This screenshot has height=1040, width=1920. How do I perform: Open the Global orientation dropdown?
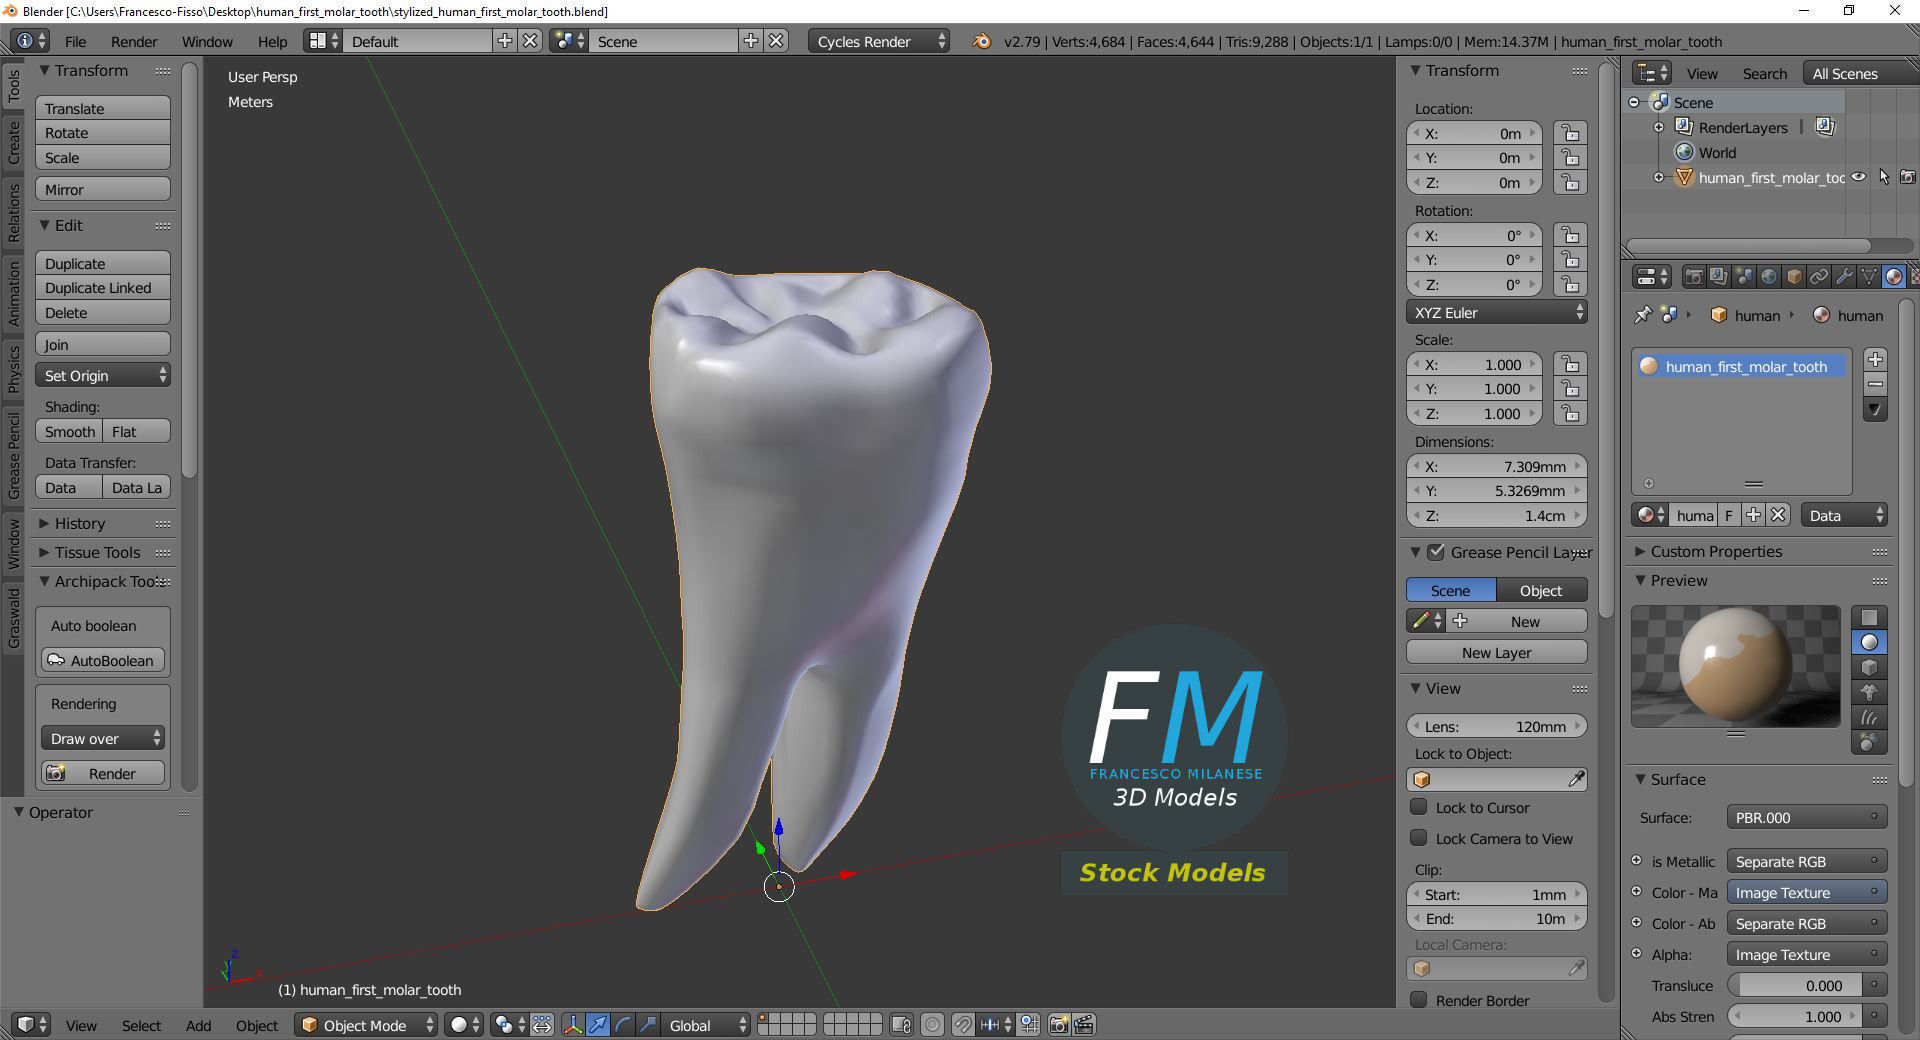707,1025
